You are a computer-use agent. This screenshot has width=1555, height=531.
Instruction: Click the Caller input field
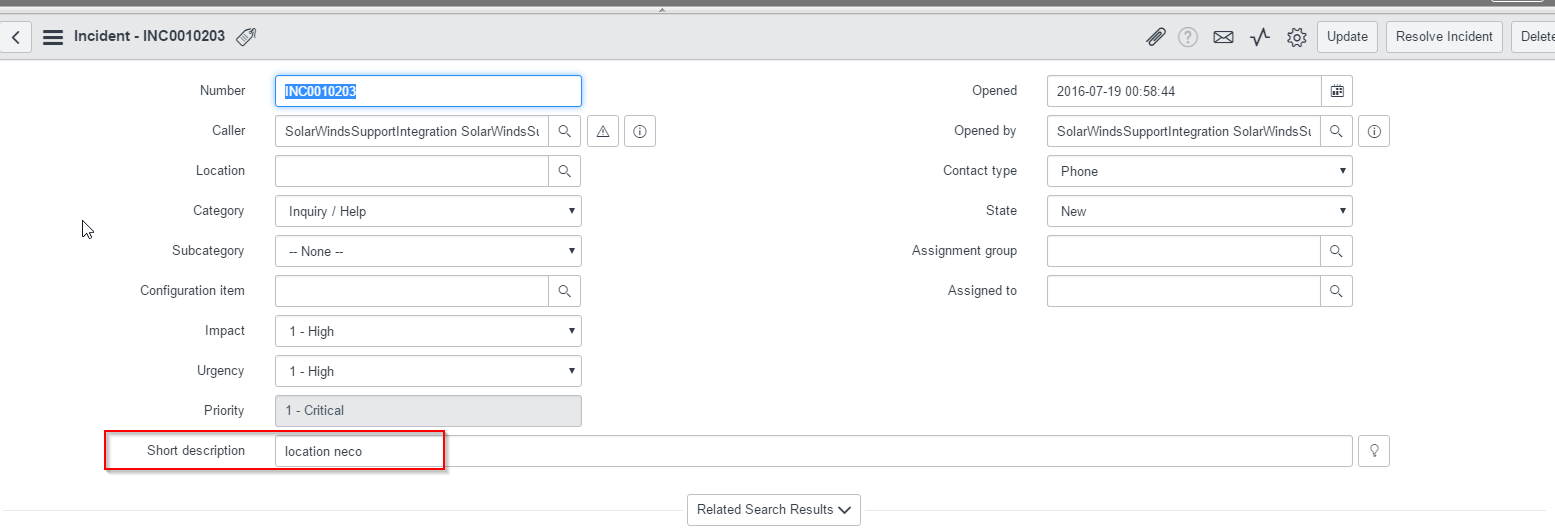click(x=412, y=131)
